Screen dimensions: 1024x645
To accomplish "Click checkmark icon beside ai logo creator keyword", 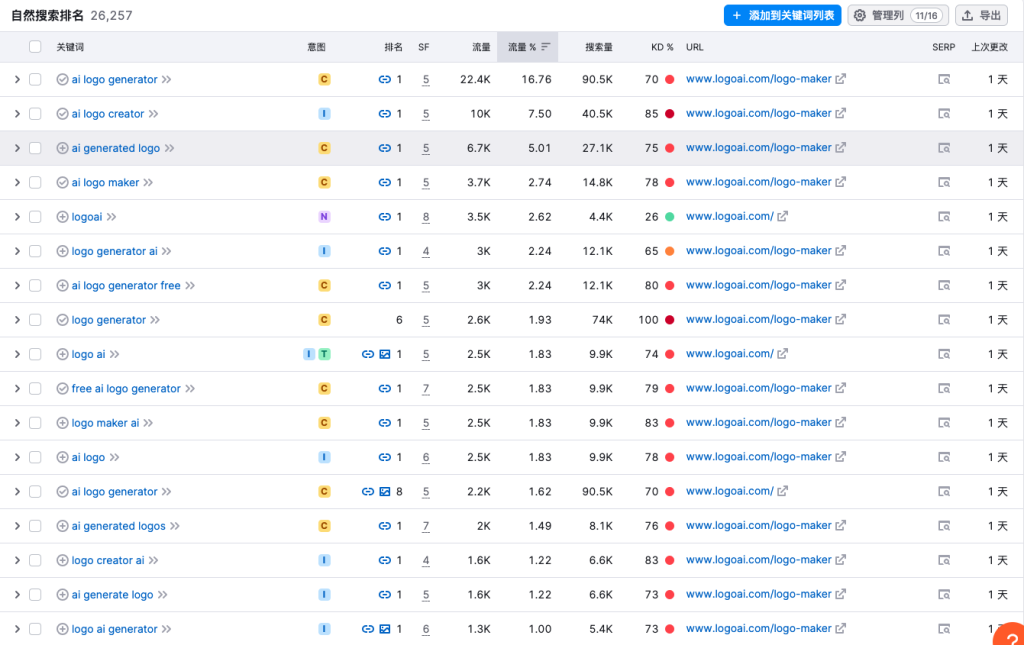I will (62, 114).
